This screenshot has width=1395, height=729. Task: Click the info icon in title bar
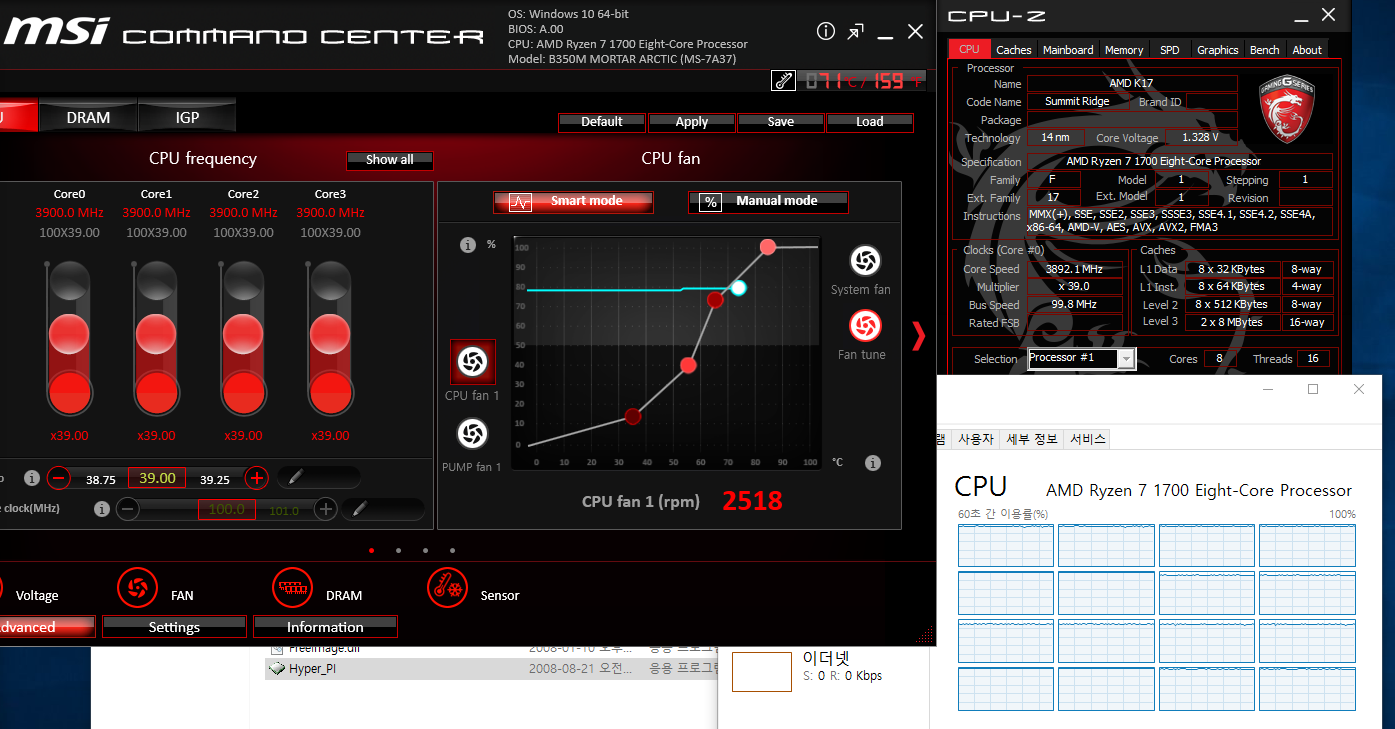coord(825,31)
